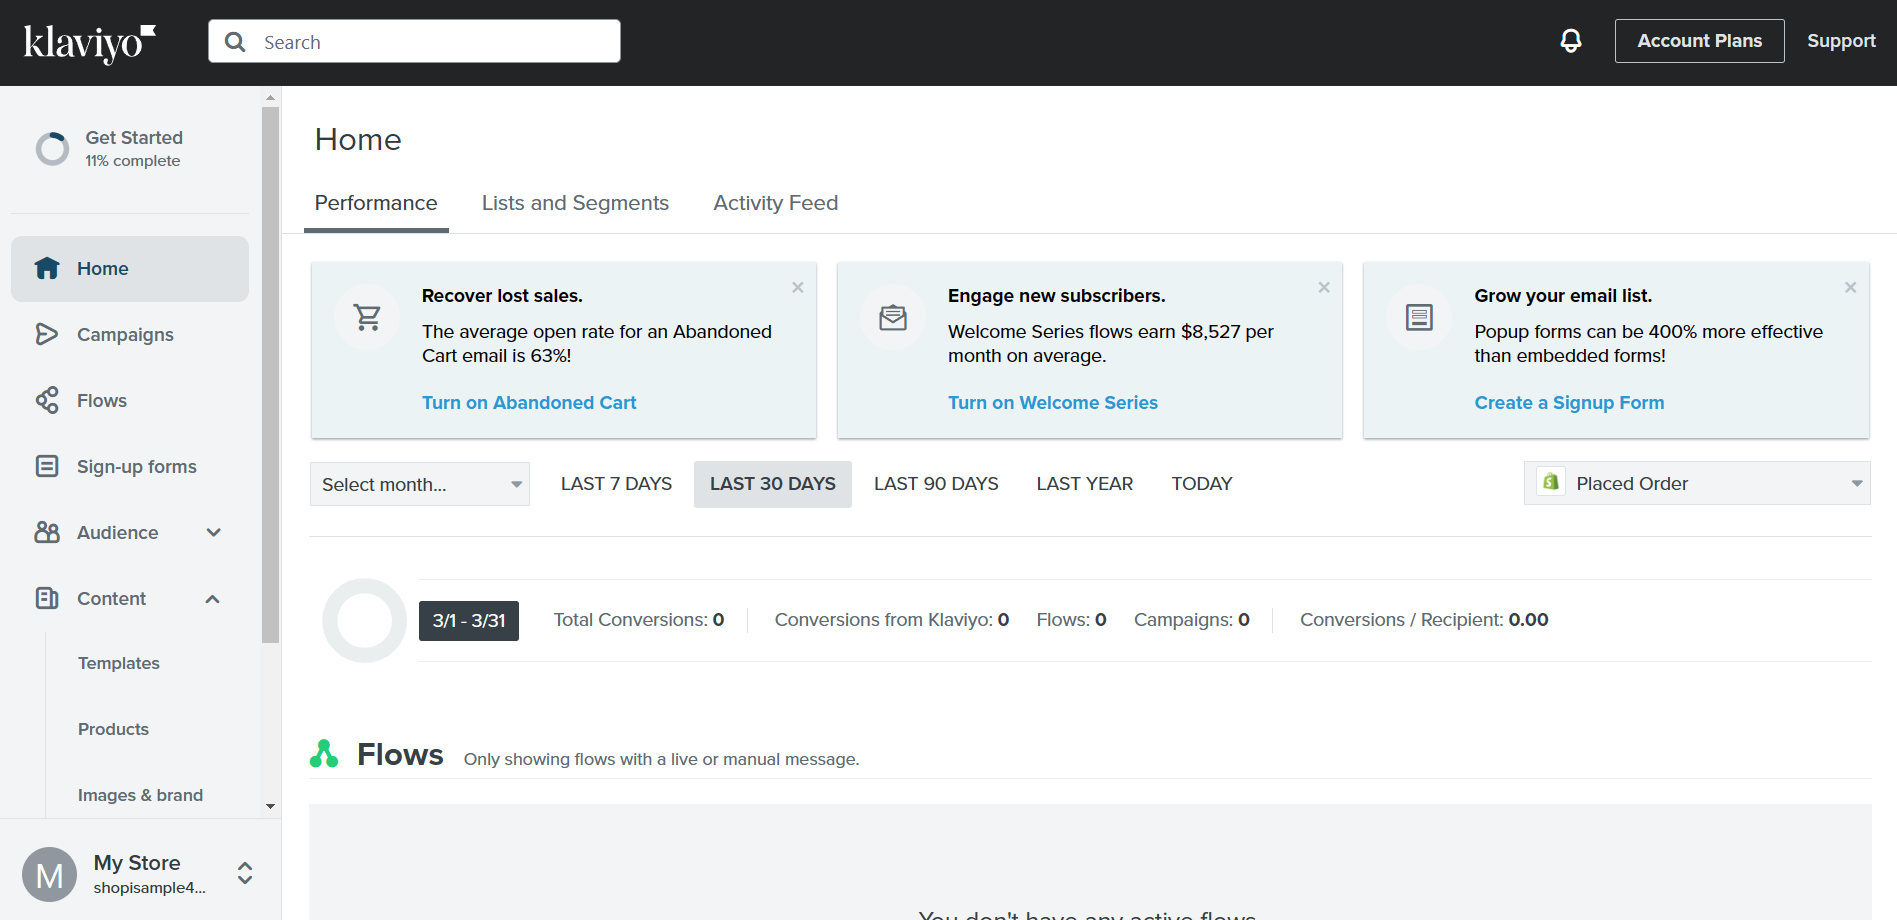This screenshot has height=920, width=1897.
Task: Click Create a Signup Form
Action: pos(1569,402)
